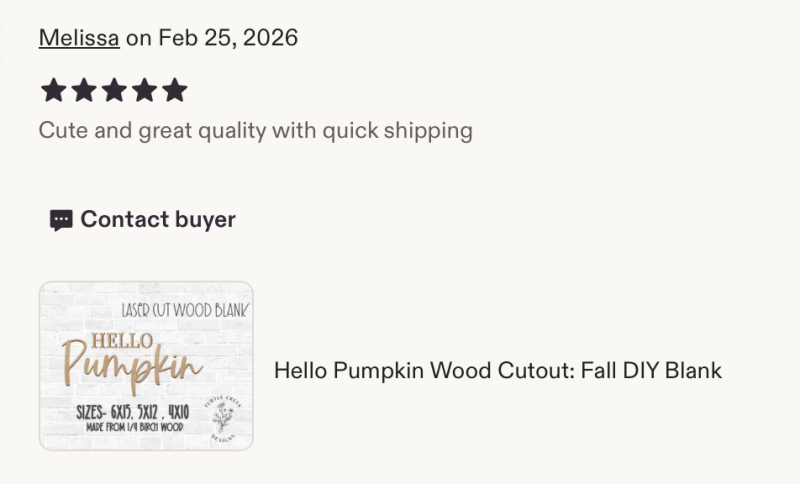Click the third rating star
This screenshot has height=484, width=800.
(x=114, y=90)
